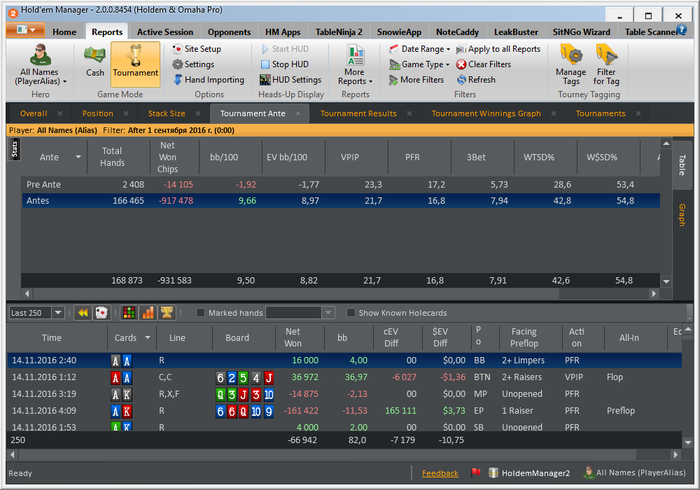Viewport: 700px width, 490px height.
Task: Open the TableNinja 2 tab
Action: 339,32
